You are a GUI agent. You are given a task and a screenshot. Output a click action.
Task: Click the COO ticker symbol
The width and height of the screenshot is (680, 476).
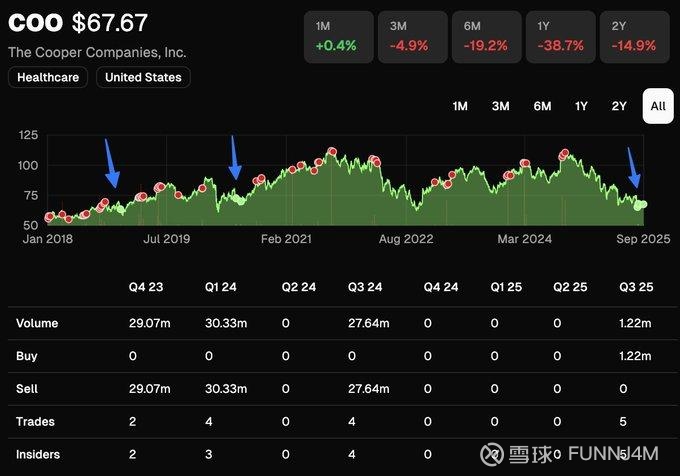(x=36, y=23)
